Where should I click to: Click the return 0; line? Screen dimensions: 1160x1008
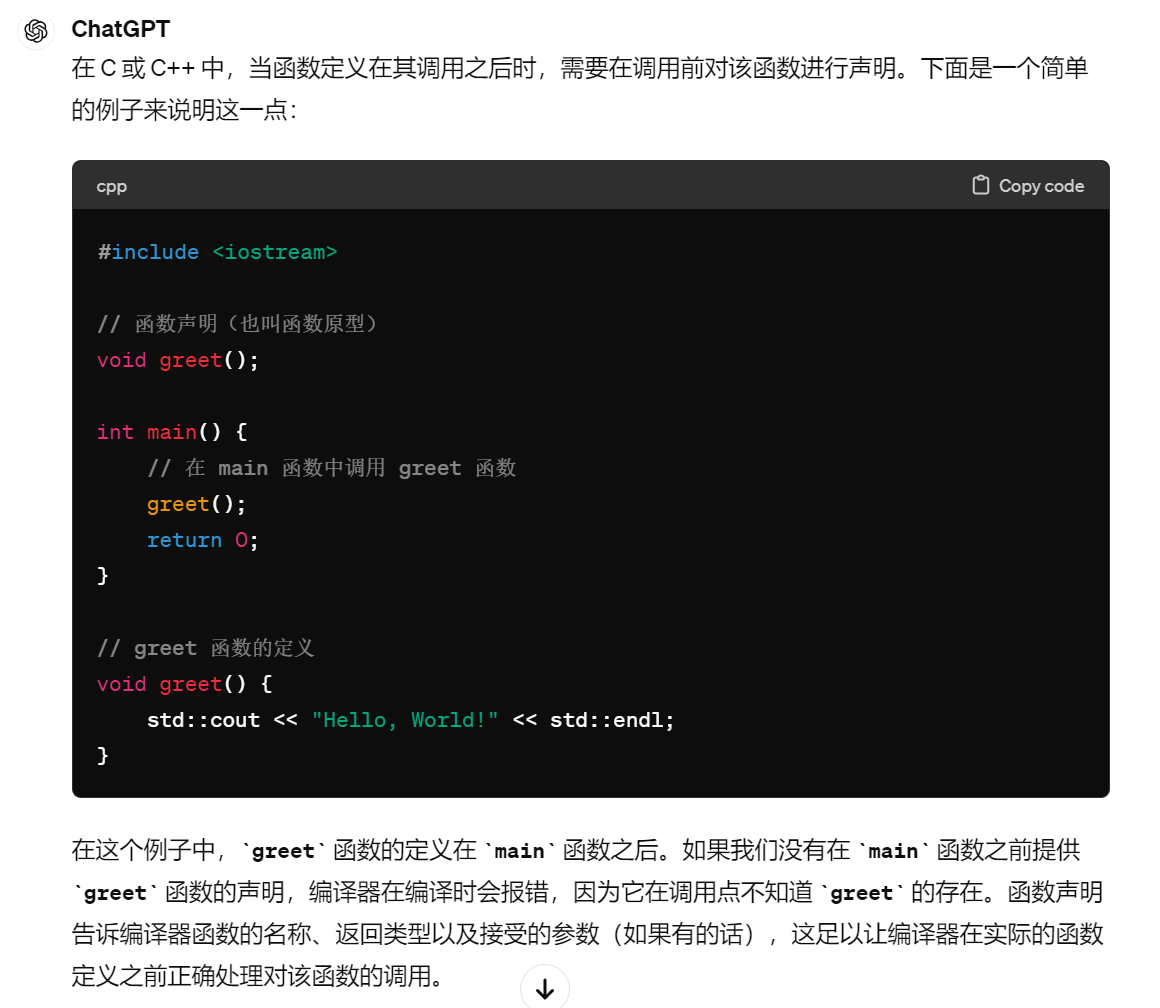click(203, 540)
